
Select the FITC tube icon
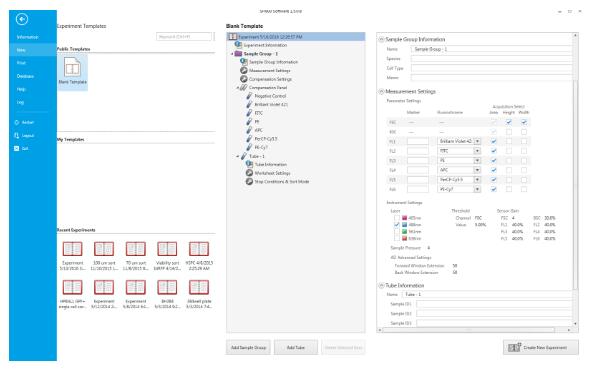click(249, 113)
